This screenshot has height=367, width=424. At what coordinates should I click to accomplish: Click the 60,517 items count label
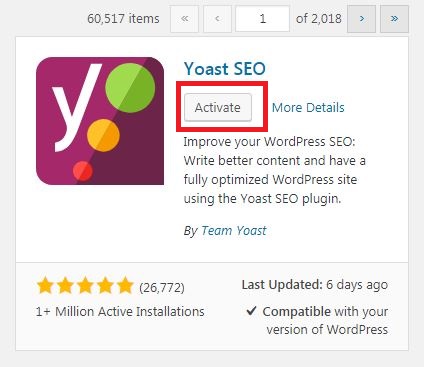click(x=123, y=19)
